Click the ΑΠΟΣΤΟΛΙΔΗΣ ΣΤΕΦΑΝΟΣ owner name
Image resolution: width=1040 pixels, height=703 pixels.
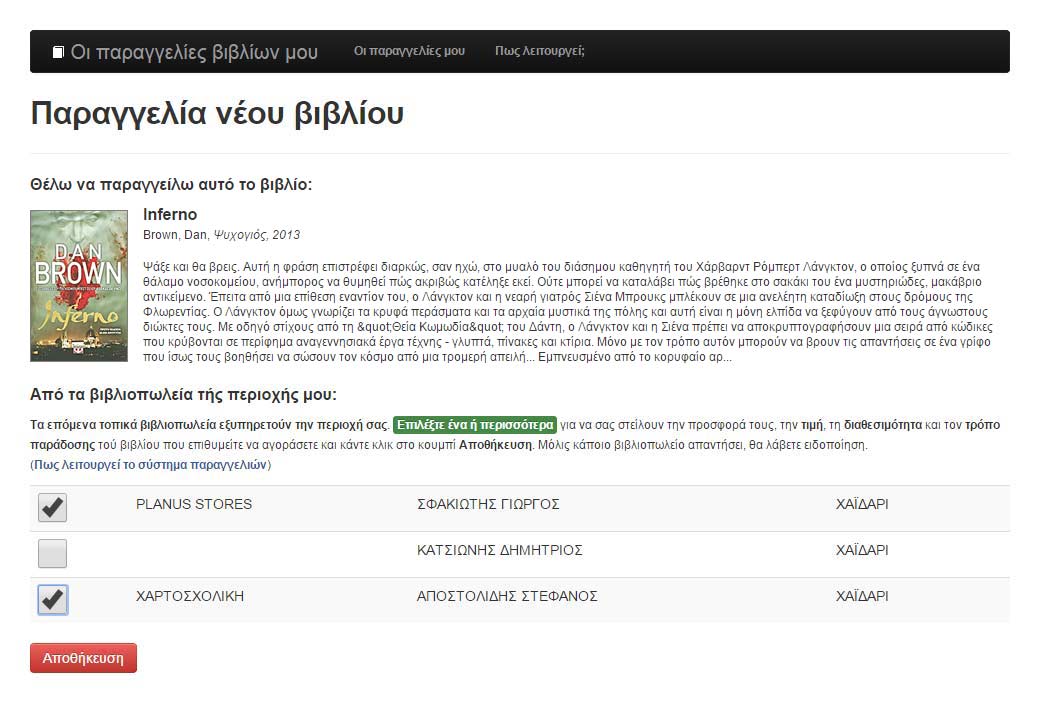[x=507, y=596]
